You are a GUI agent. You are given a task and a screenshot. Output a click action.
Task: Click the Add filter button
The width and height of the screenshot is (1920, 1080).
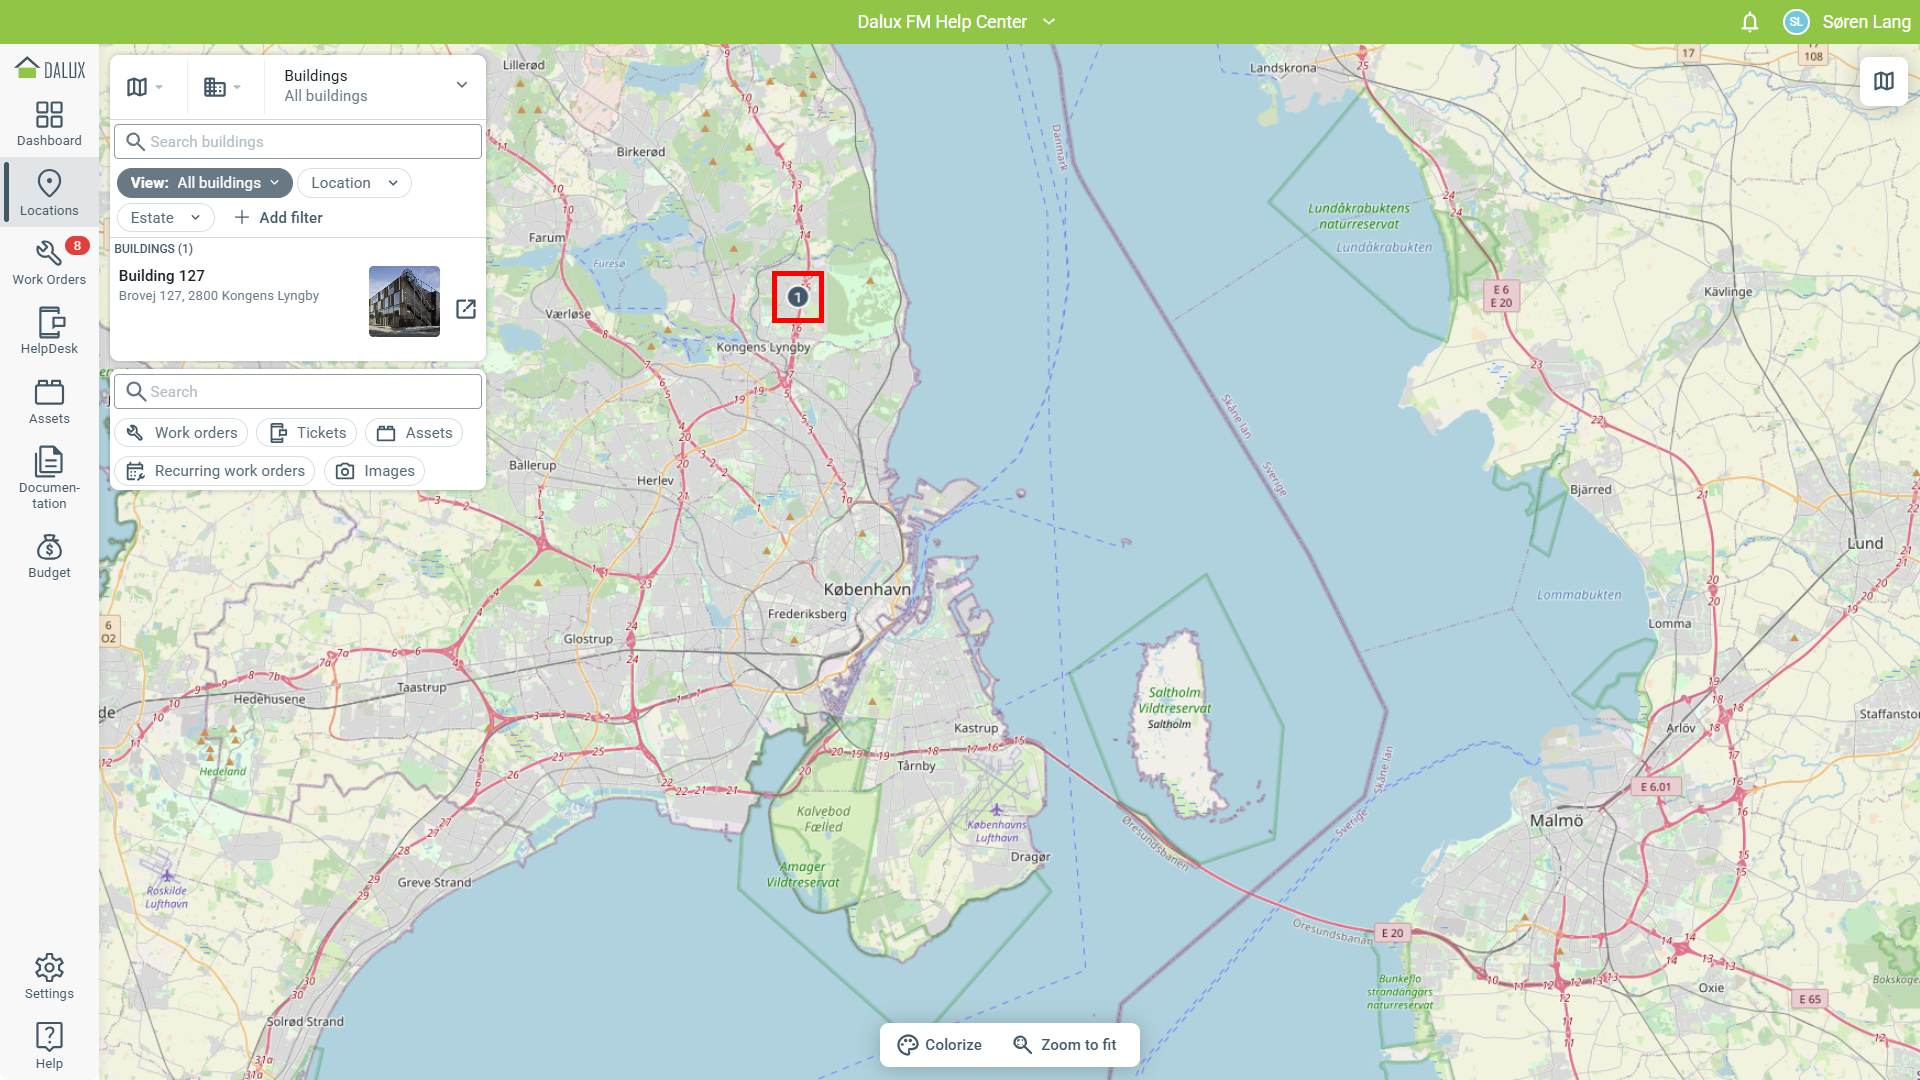(278, 218)
